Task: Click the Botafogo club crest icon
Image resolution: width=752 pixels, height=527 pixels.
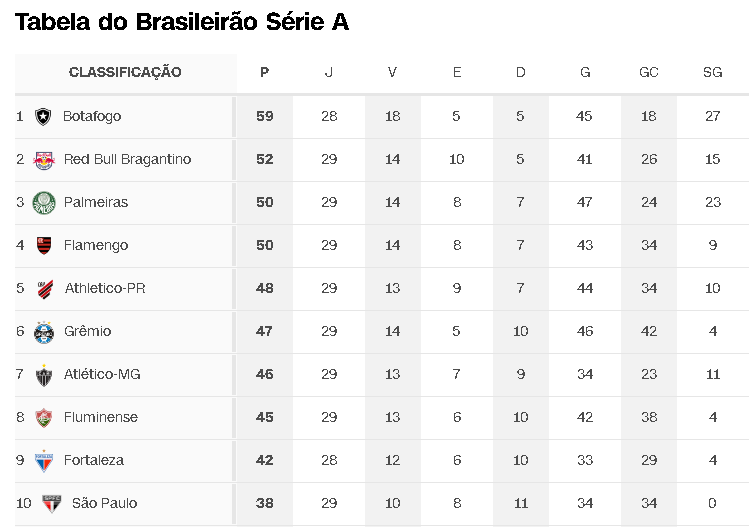Action: 43,117
